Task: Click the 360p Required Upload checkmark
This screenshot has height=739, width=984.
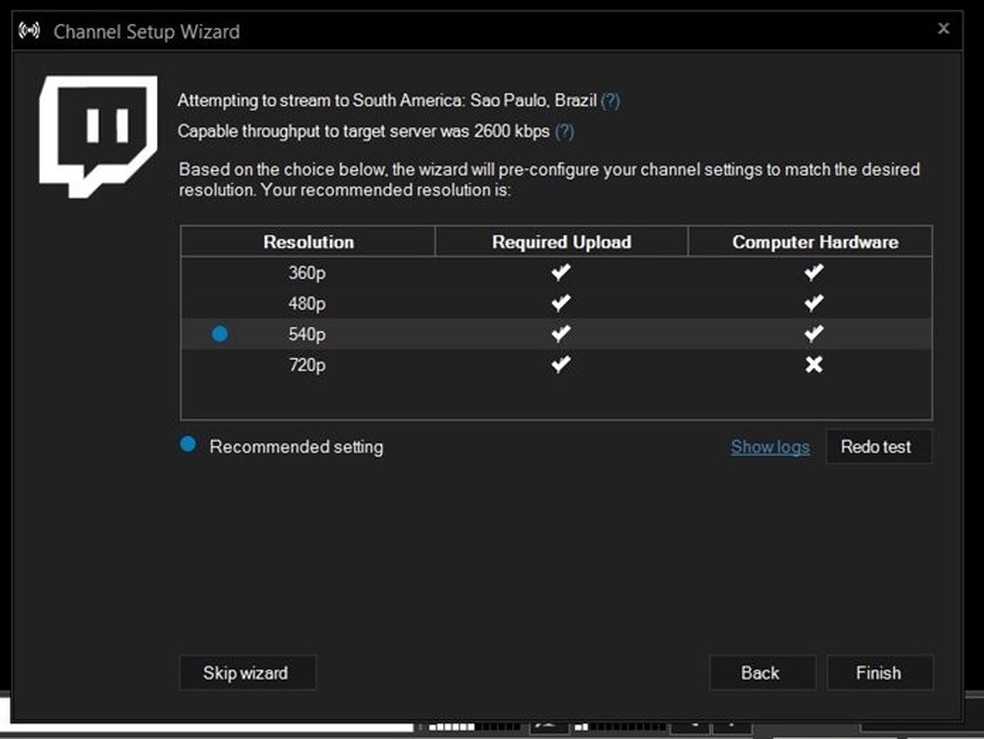Action: coord(561,272)
